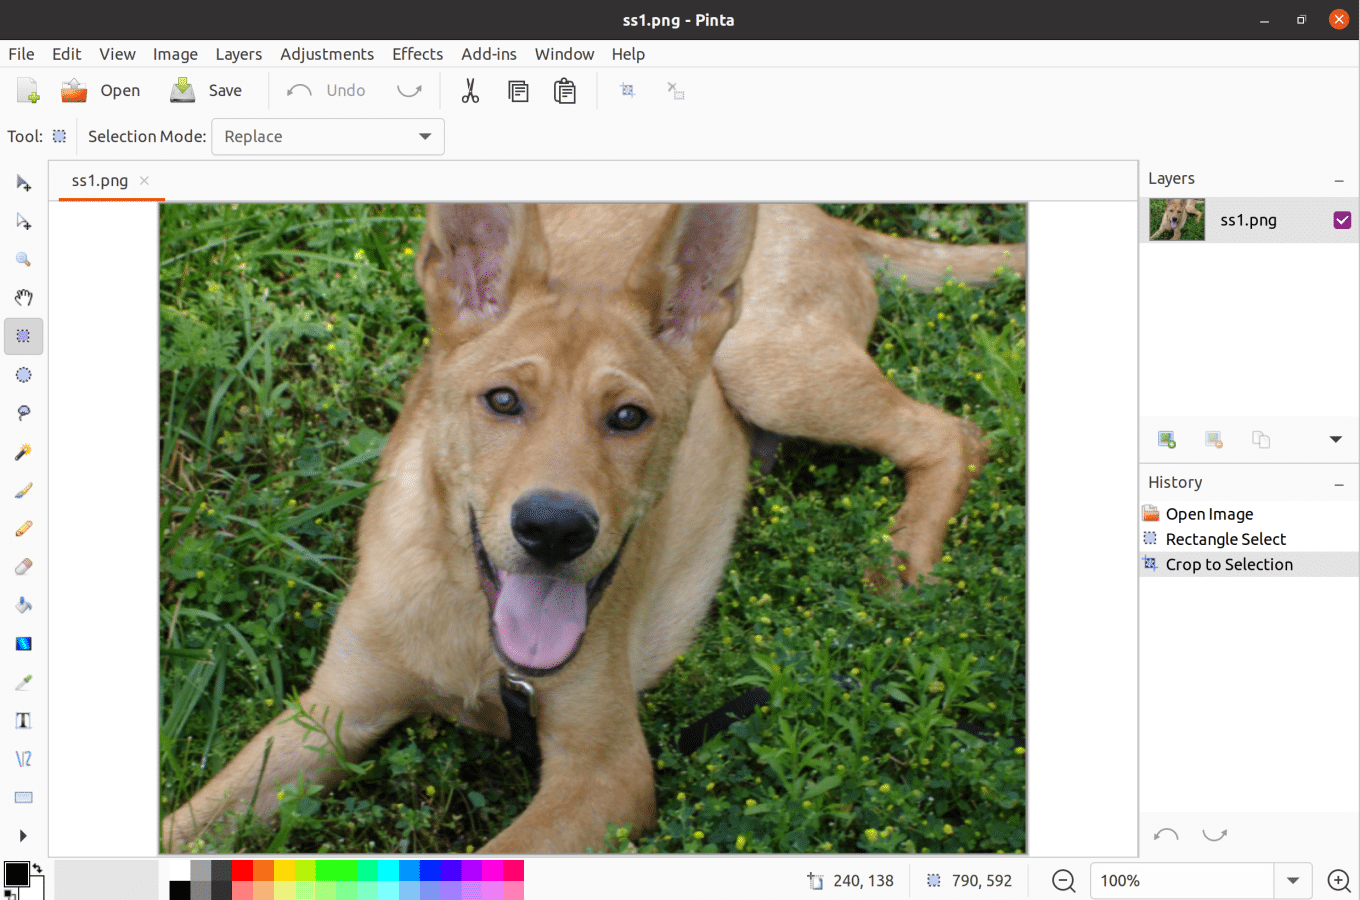
Task: Jump to Rectangle Select history step
Action: coord(1225,539)
